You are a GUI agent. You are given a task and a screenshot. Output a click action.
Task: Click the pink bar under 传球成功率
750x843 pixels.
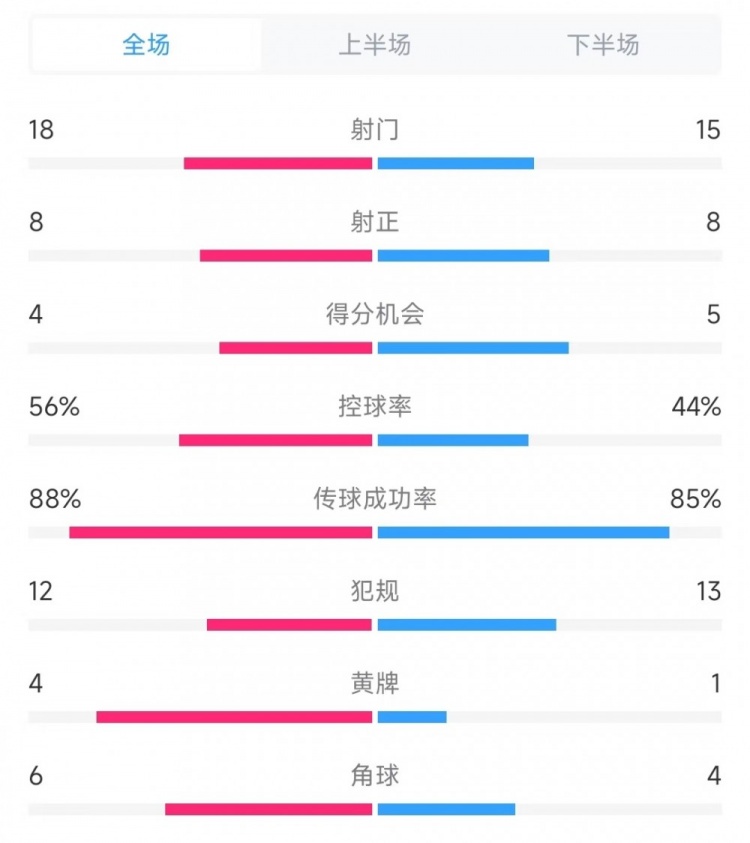(x=221, y=532)
